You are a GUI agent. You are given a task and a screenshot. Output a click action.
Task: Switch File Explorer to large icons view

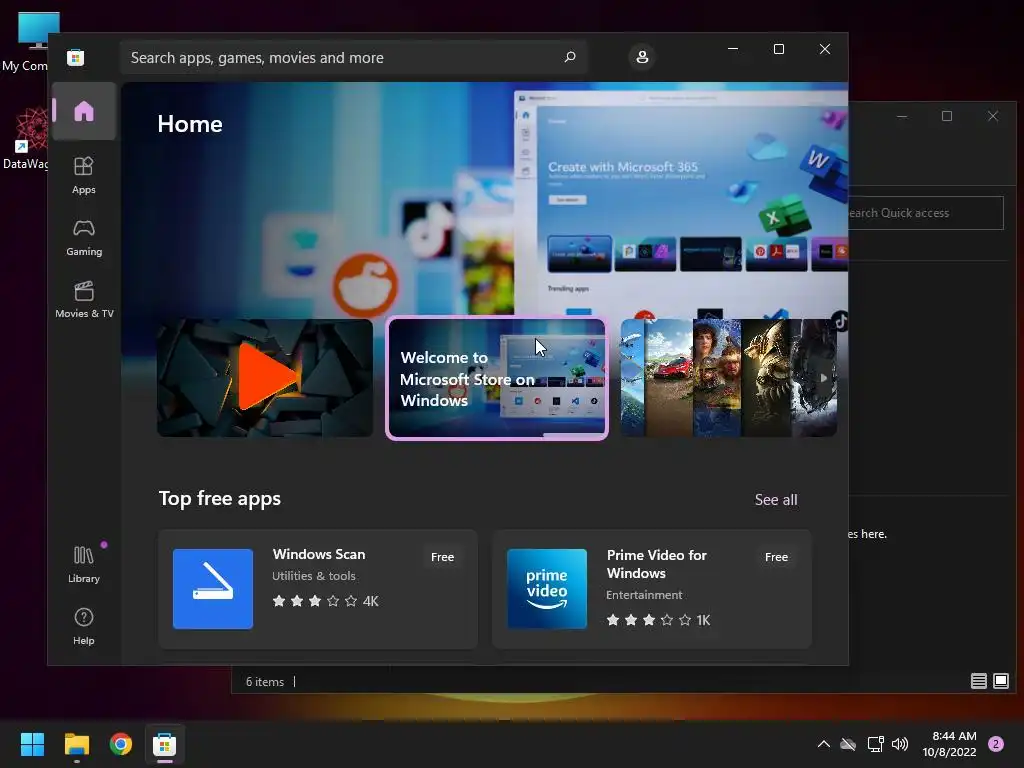coord(1000,681)
